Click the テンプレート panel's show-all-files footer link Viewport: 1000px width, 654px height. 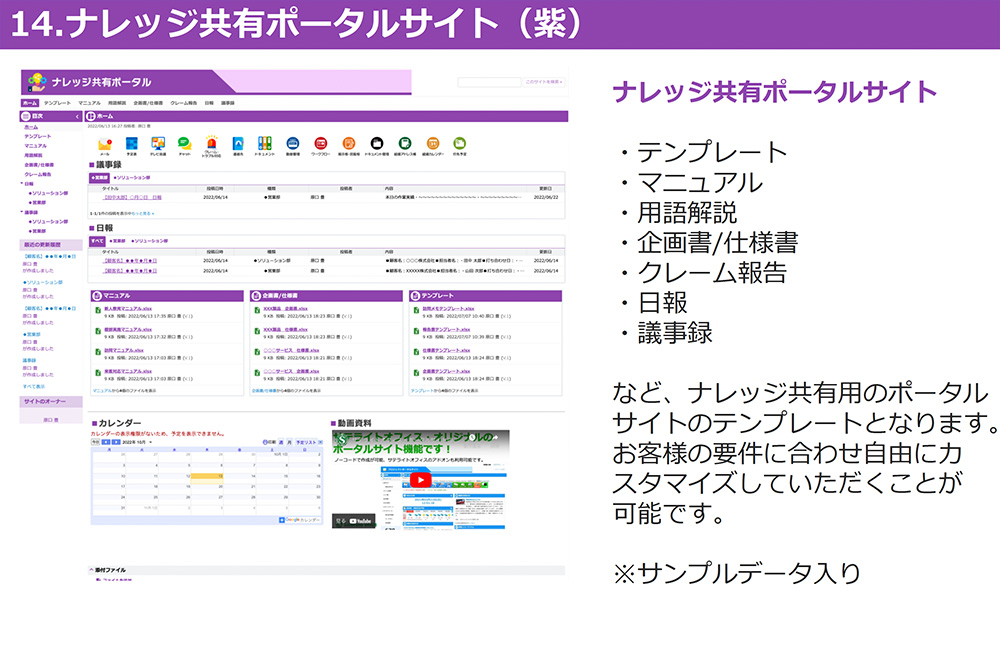pos(445,390)
